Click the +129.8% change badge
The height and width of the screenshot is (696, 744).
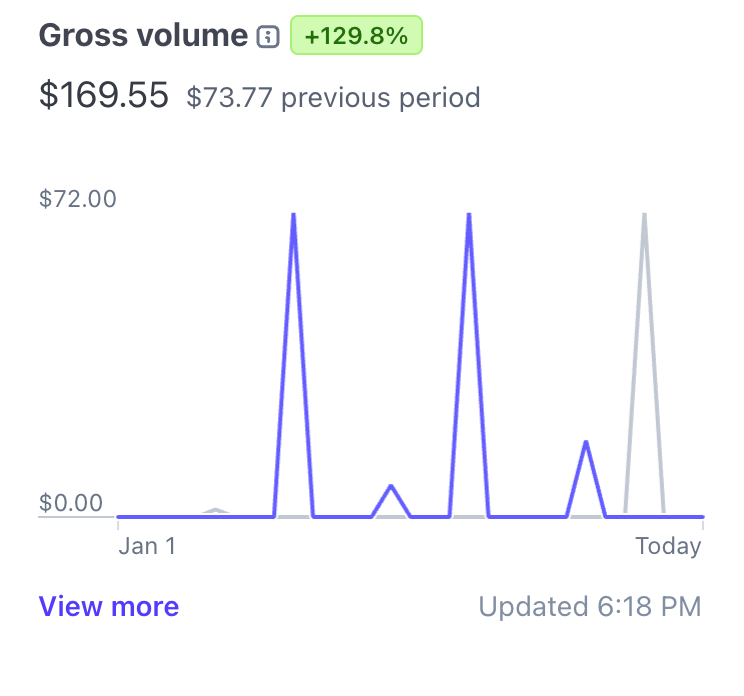pos(356,35)
